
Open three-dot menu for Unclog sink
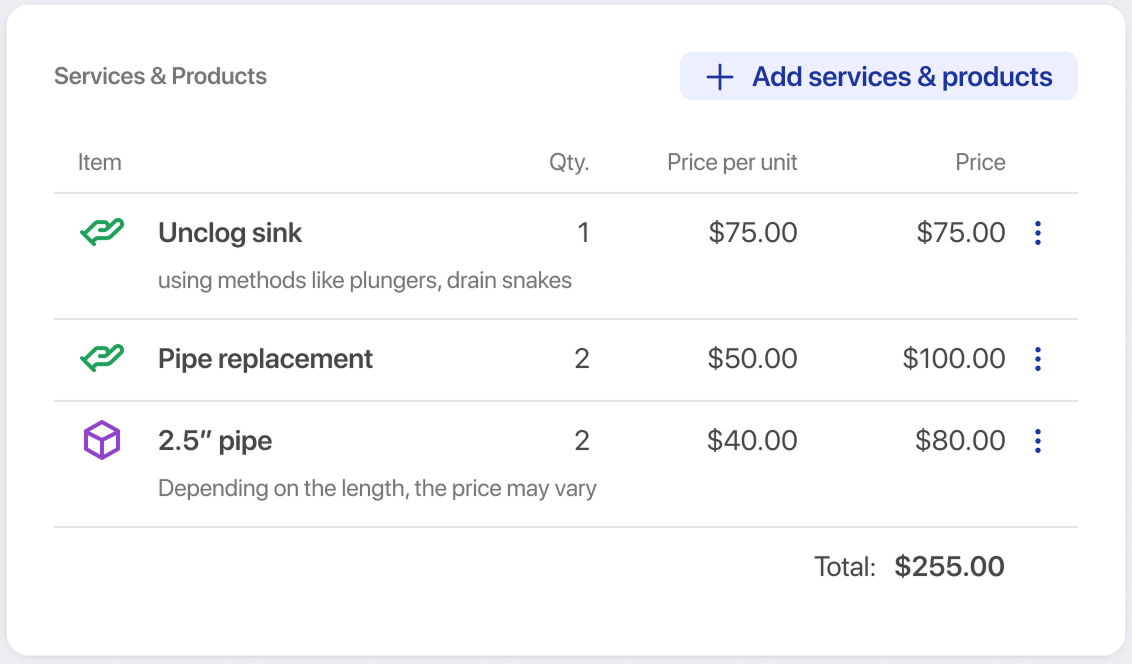[1037, 233]
